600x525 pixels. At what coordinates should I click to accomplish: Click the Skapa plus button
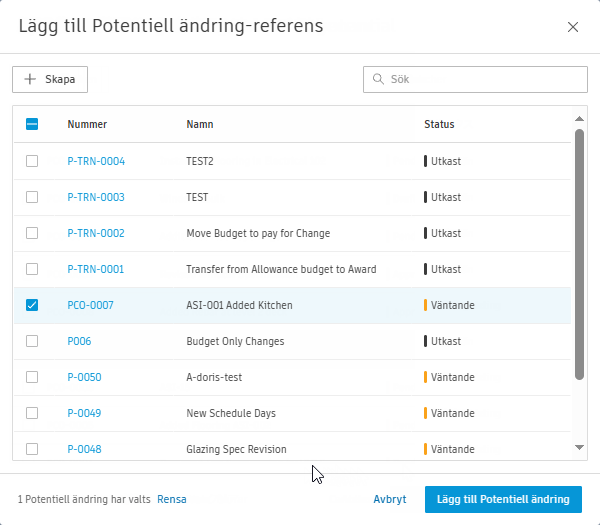click(x=50, y=79)
